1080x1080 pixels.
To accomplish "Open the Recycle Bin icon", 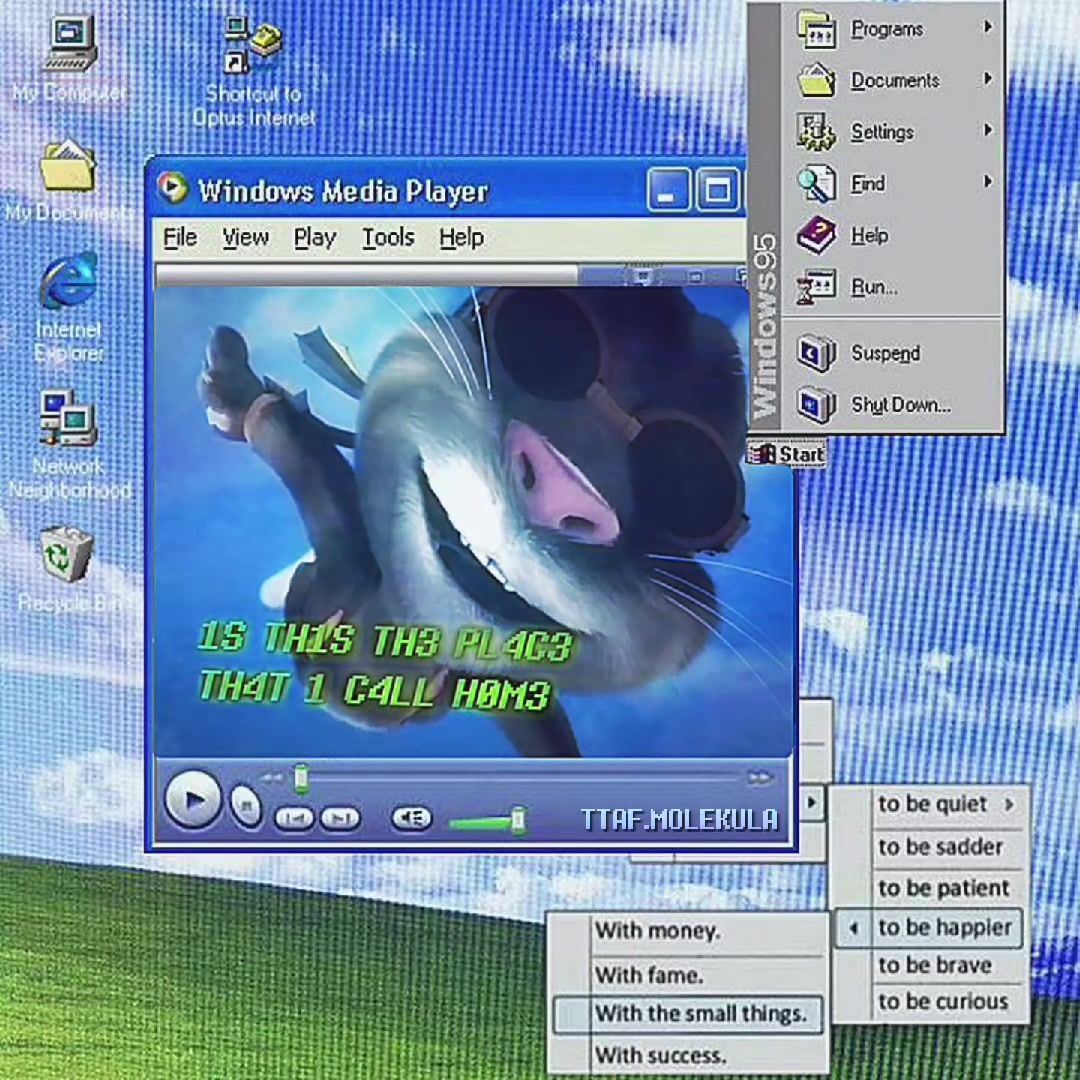I will click(x=66, y=554).
